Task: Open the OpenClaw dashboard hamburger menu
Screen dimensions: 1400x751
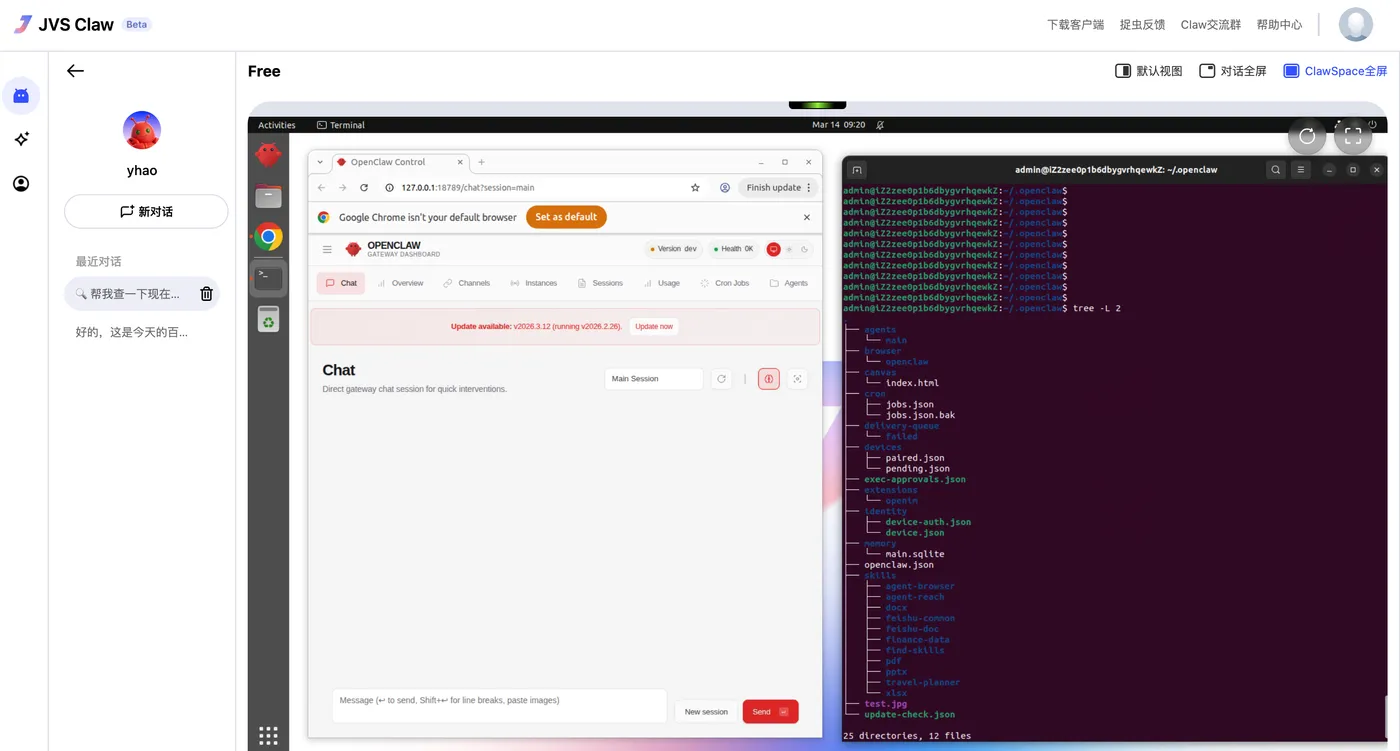Action: (x=327, y=249)
